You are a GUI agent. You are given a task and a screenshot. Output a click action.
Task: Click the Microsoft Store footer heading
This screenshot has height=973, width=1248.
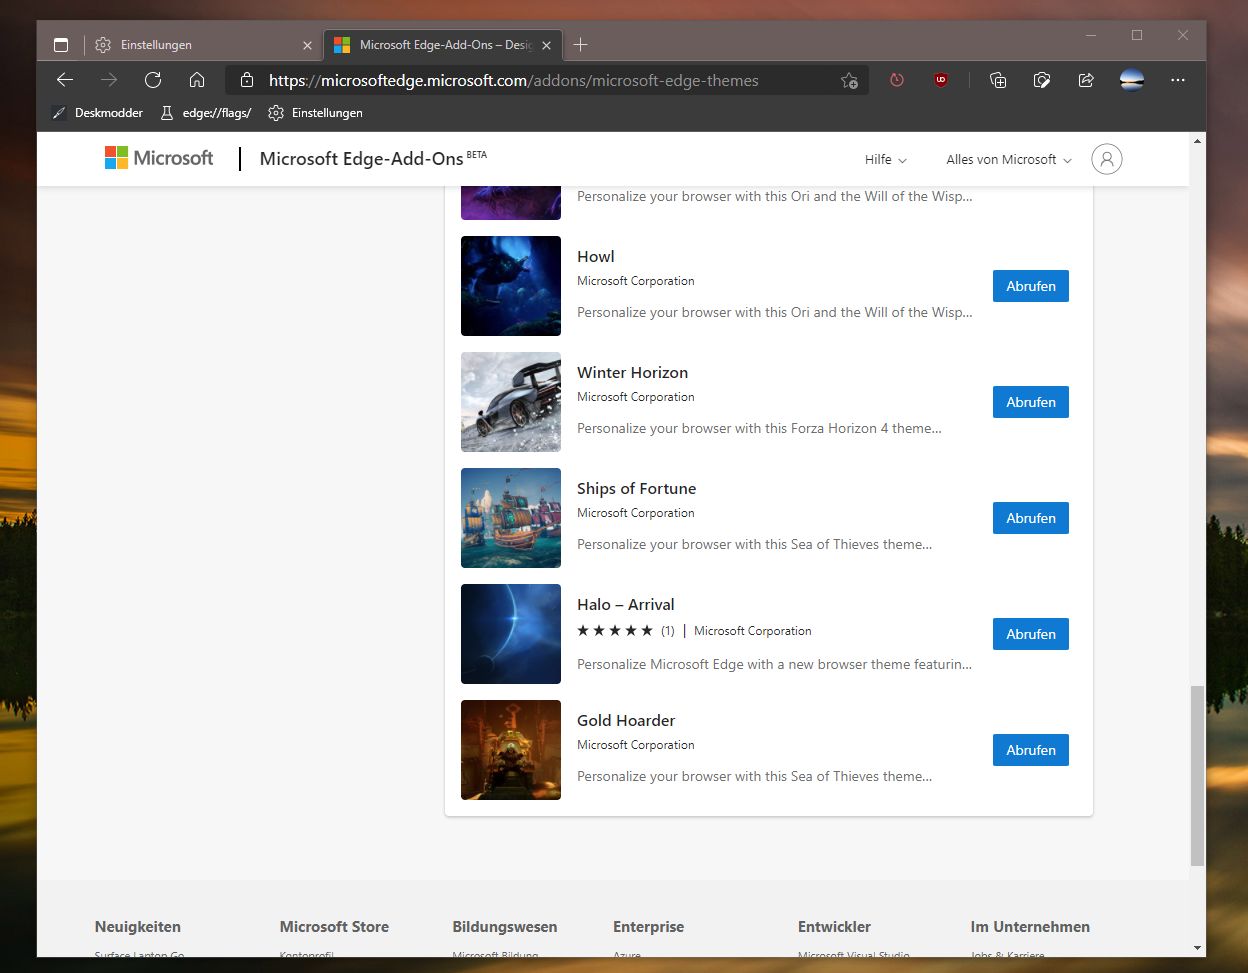334,927
